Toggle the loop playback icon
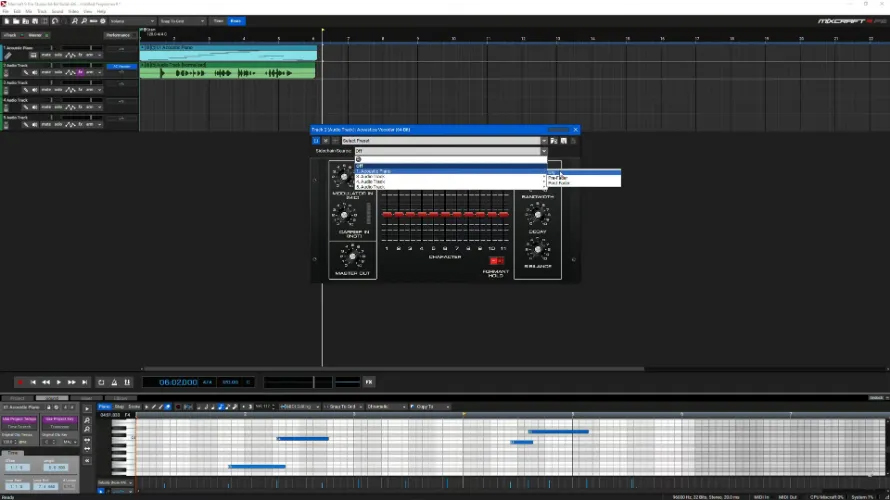The height and width of the screenshot is (500, 890). pyautogui.click(x=101, y=382)
